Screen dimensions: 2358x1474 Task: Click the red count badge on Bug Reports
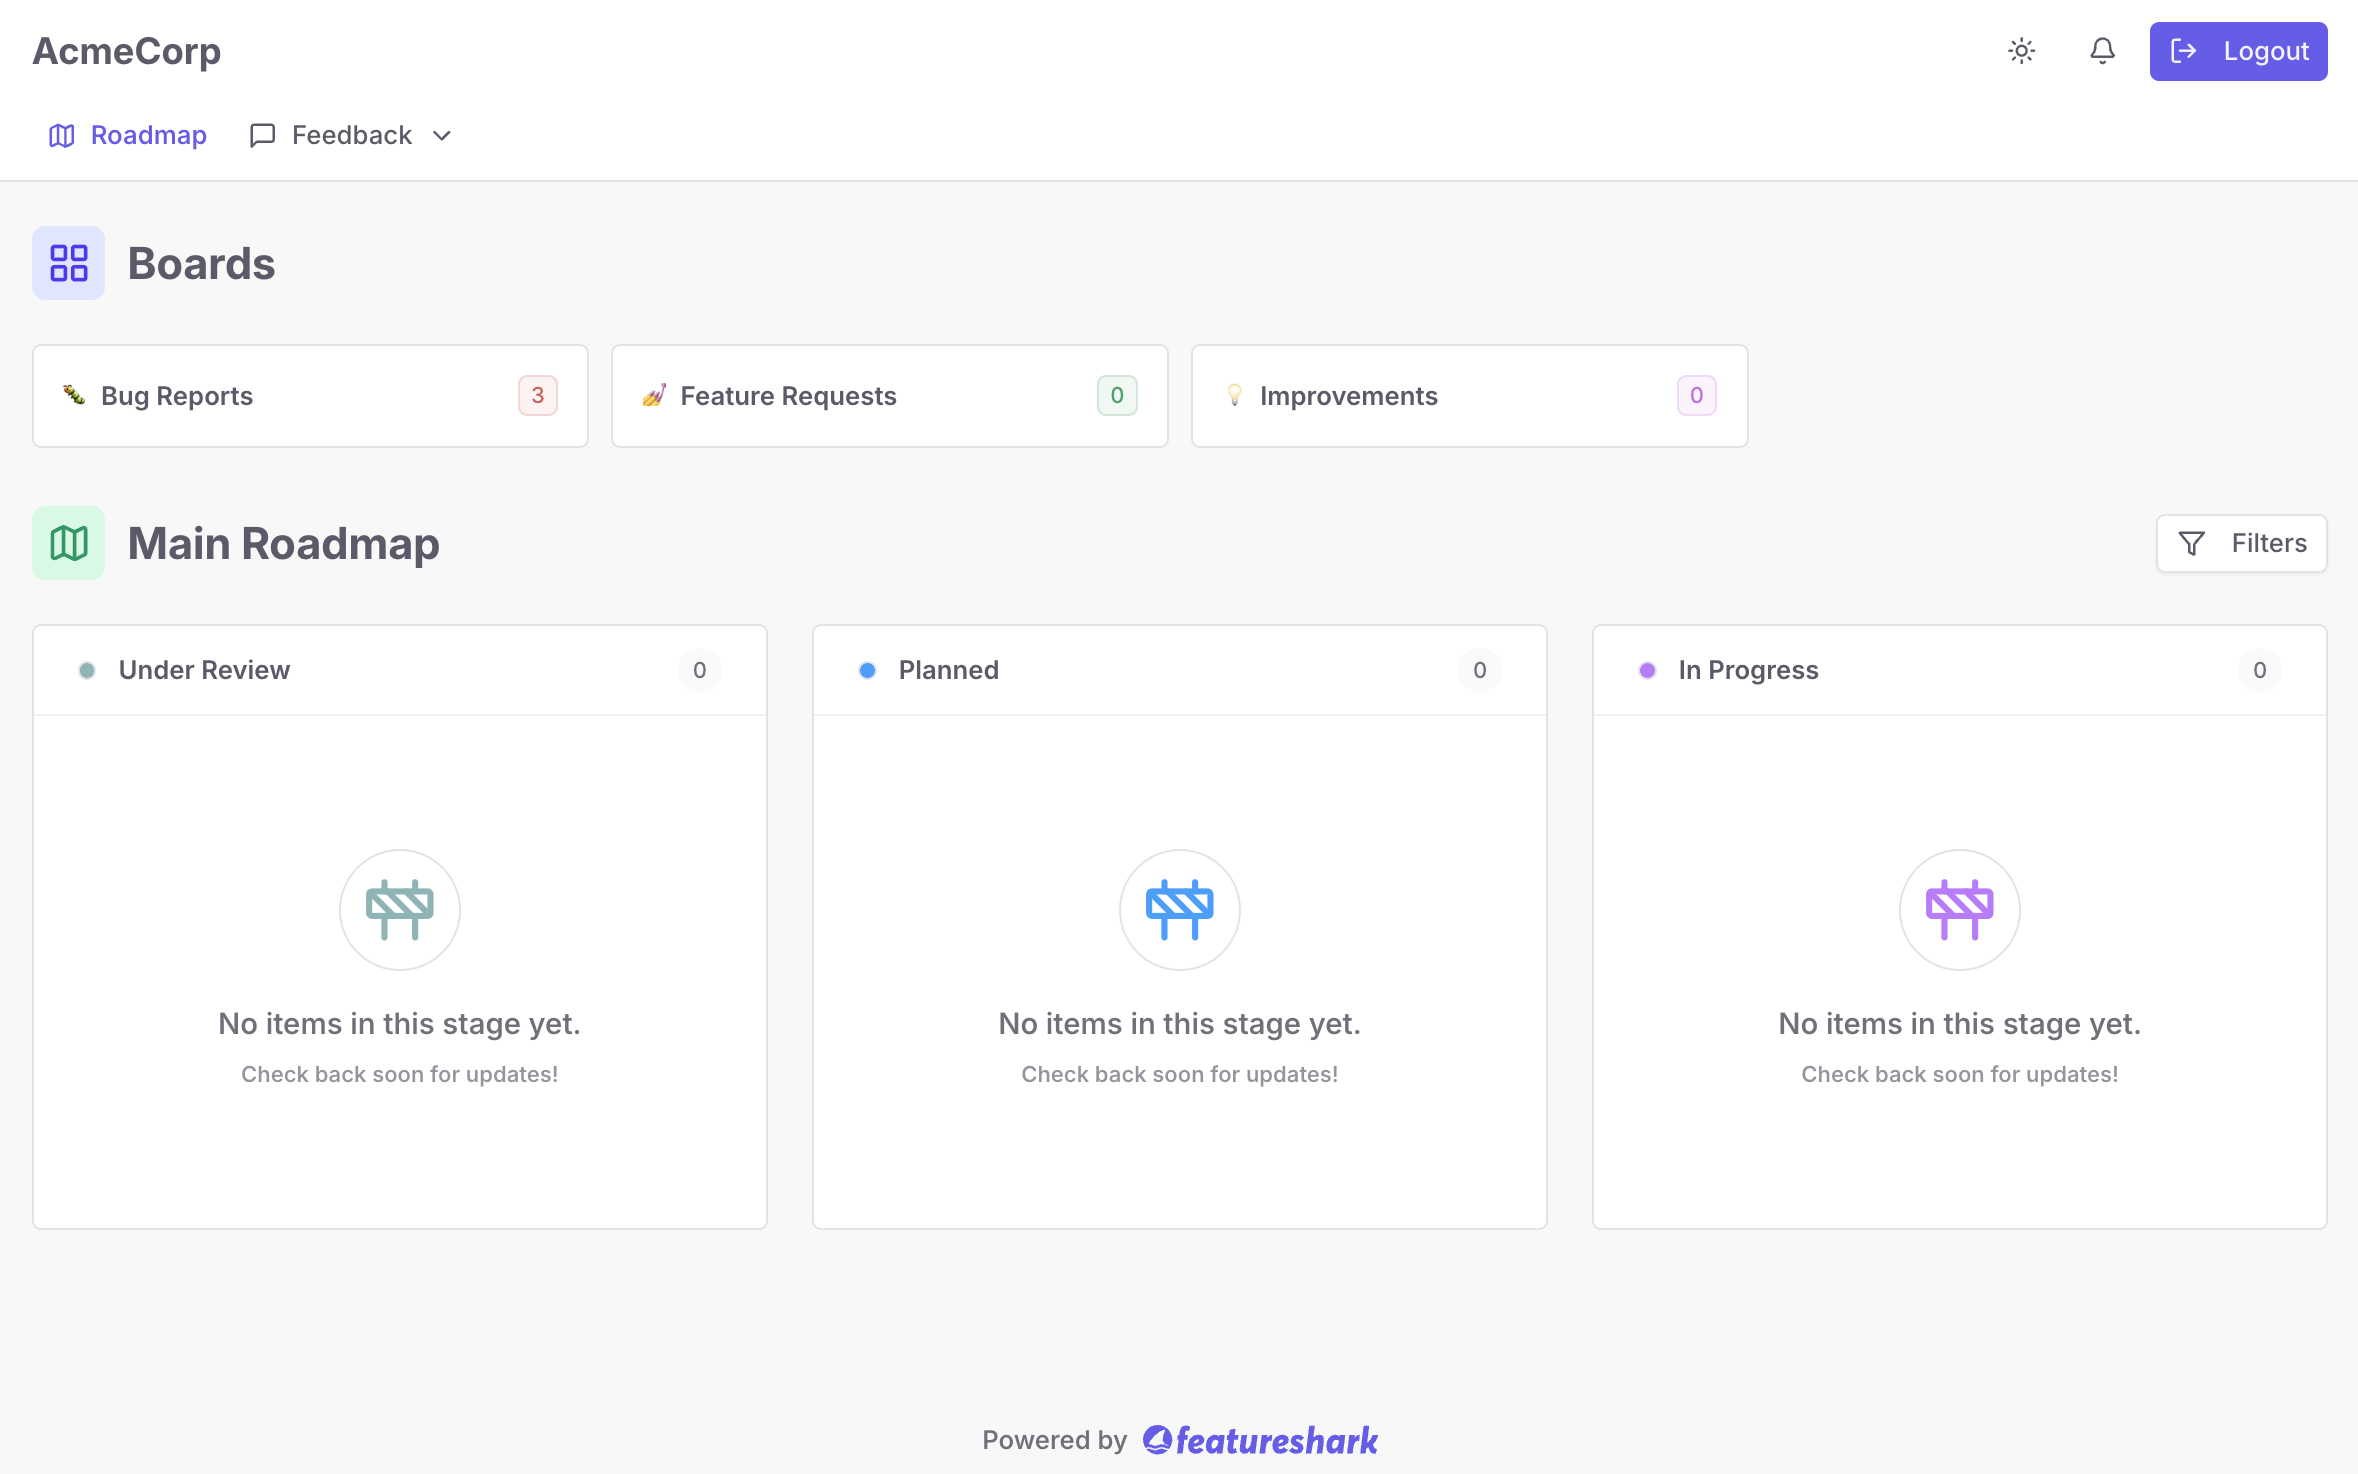tap(538, 395)
